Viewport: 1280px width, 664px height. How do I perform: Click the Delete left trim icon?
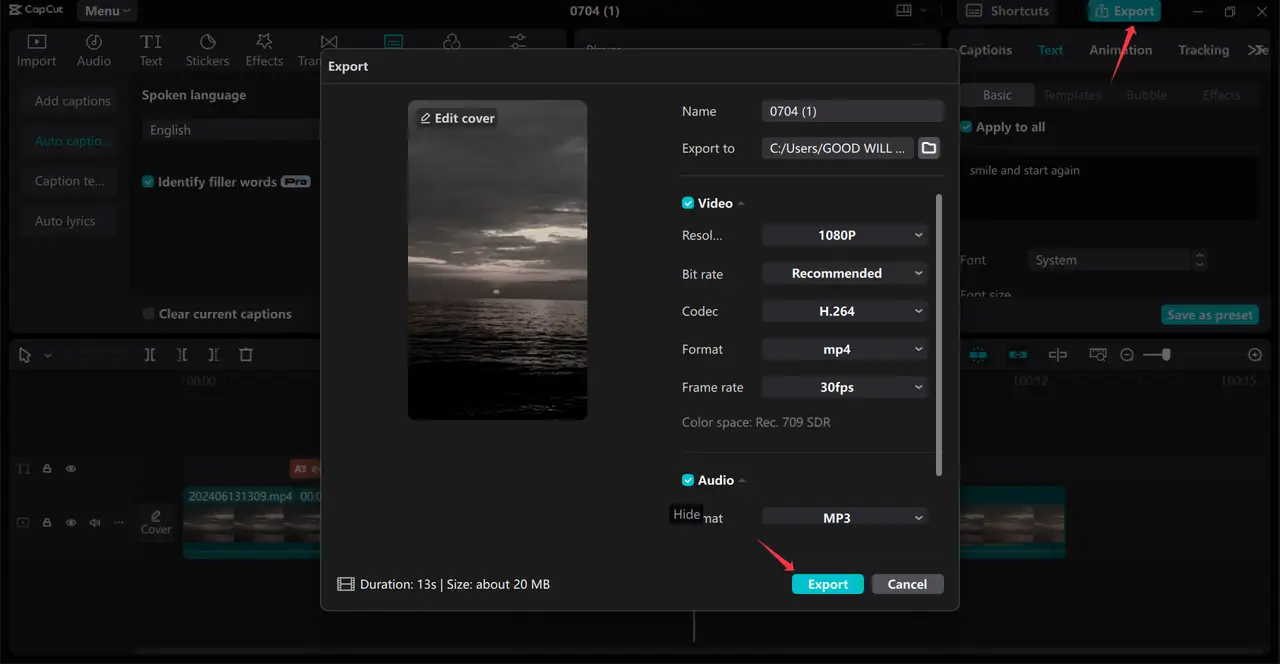(182, 355)
